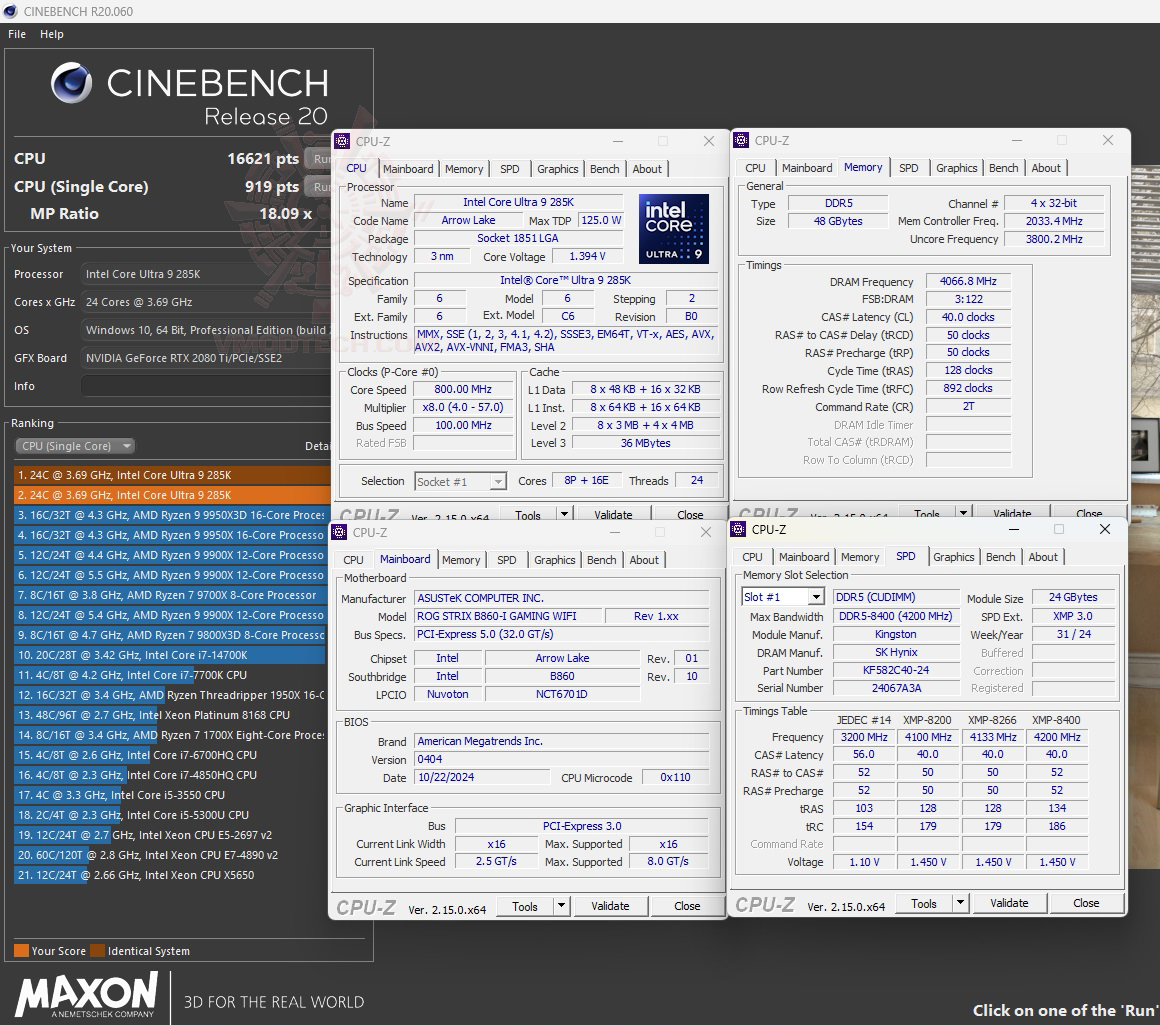Image resolution: width=1160 pixels, height=1025 pixels.
Task: Click the XMP-8400 frequency 4200 MHz cell
Action: [1057, 737]
